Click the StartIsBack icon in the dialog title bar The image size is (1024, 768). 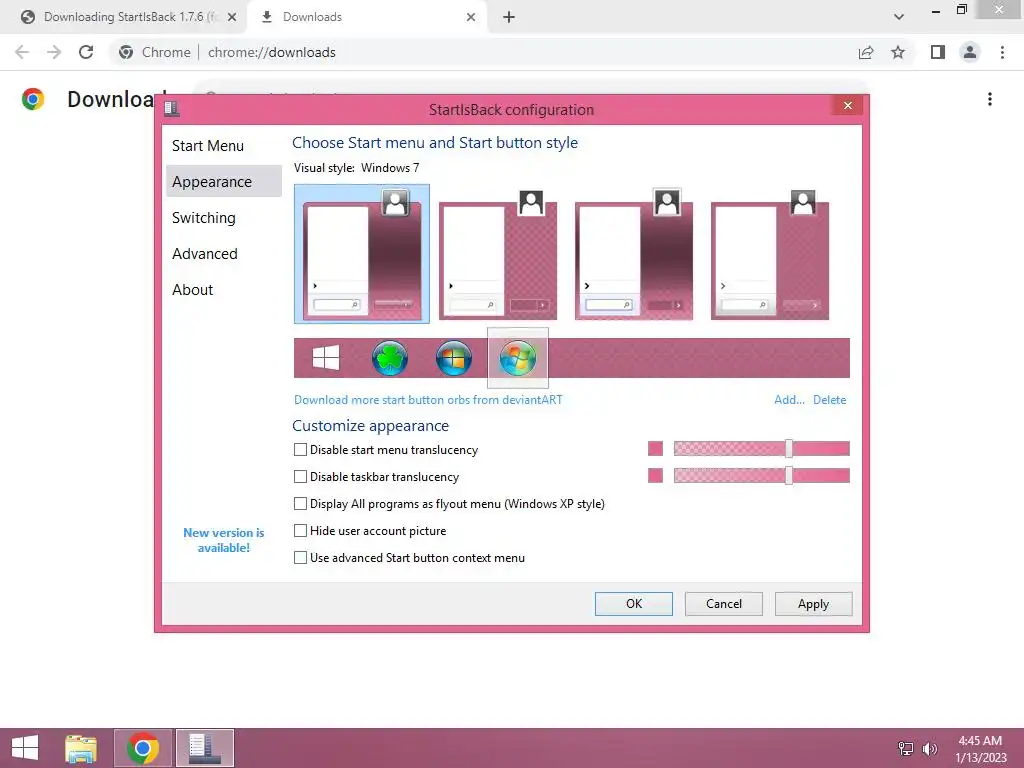click(172, 108)
